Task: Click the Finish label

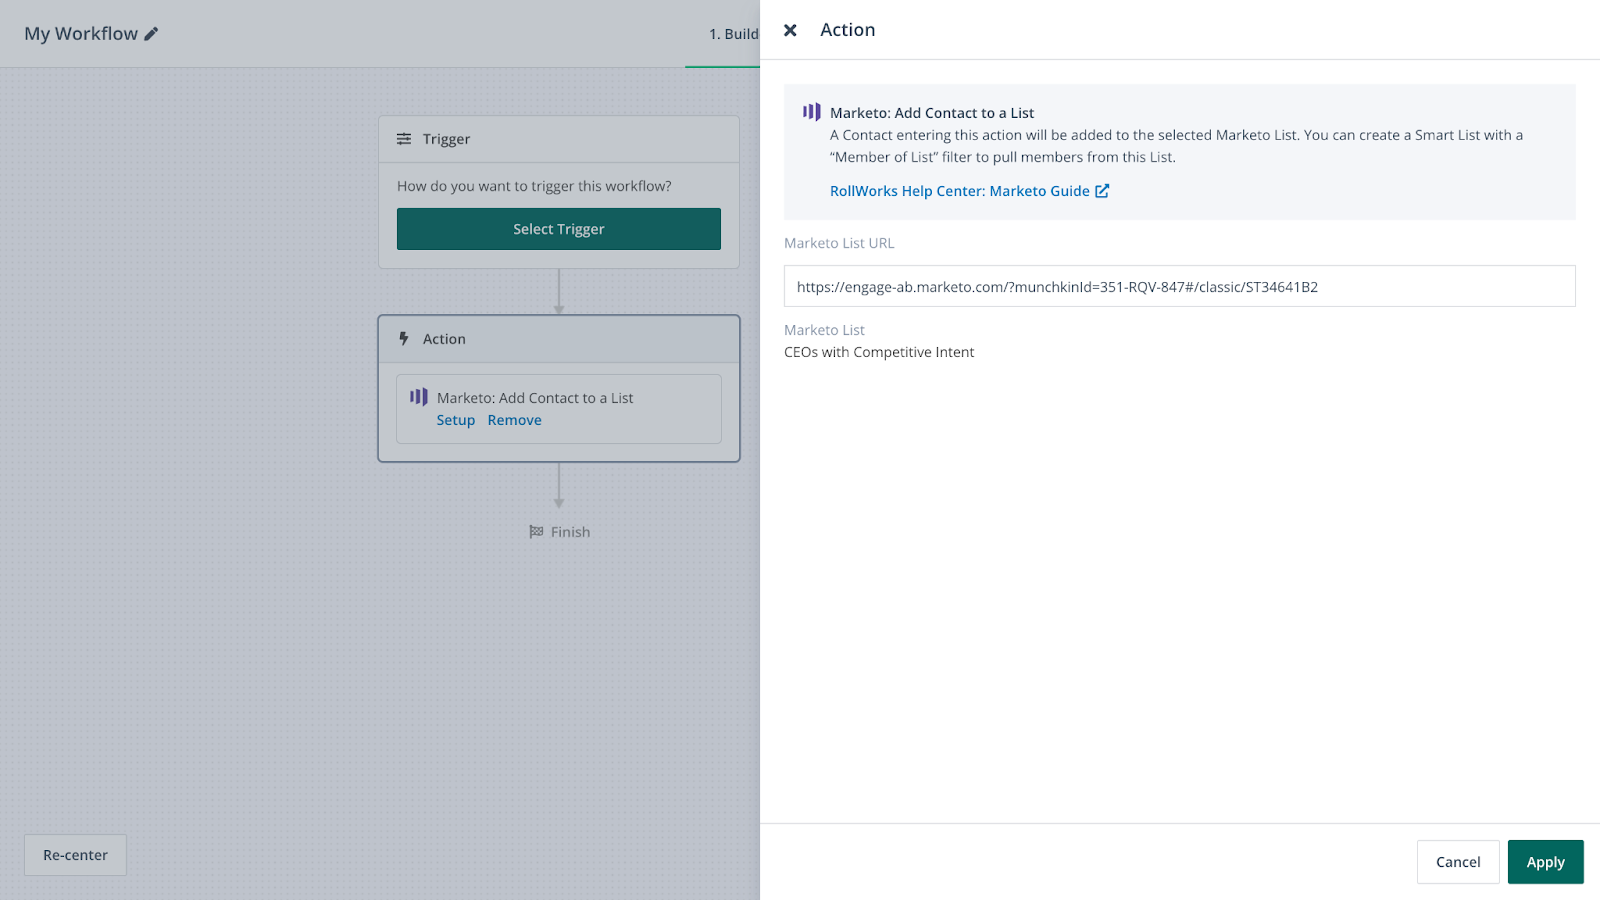Action: coord(571,532)
